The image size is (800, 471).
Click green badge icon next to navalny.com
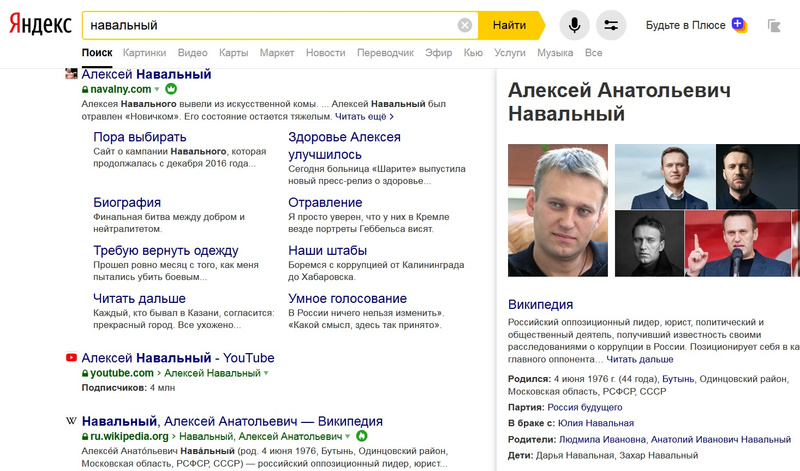[171, 89]
